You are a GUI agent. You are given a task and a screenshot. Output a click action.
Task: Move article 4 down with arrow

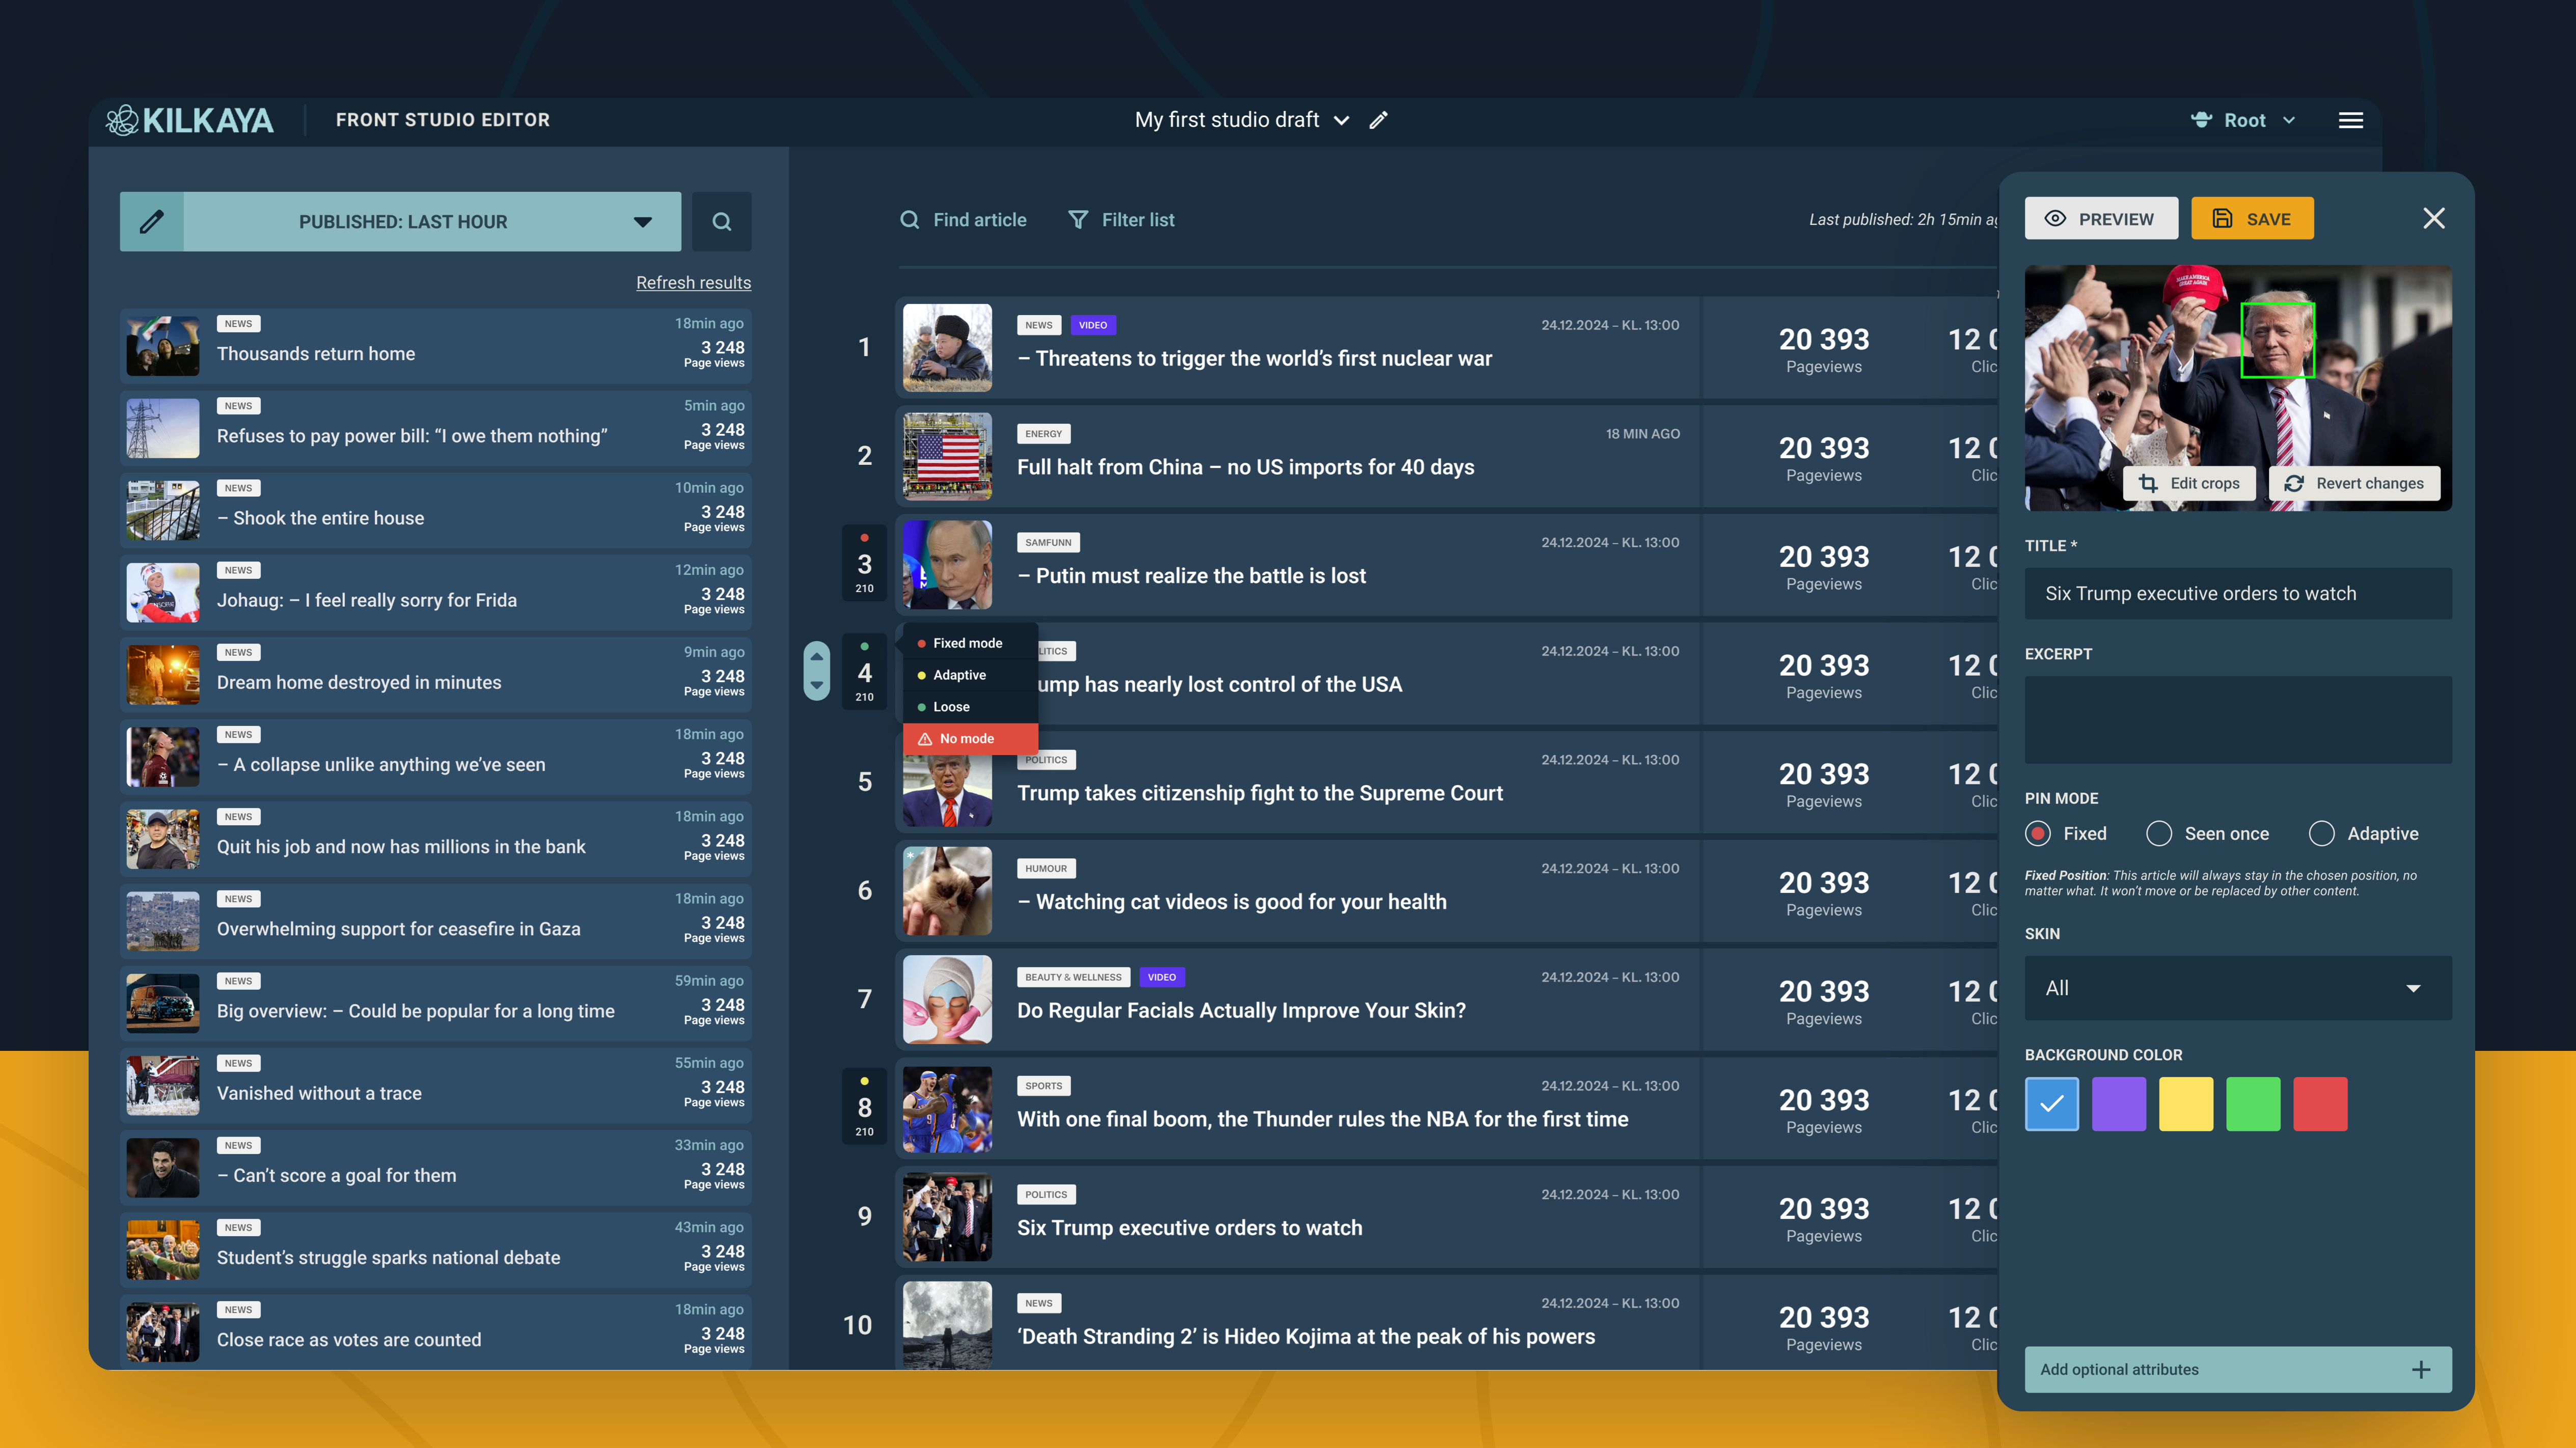tap(817, 686)
